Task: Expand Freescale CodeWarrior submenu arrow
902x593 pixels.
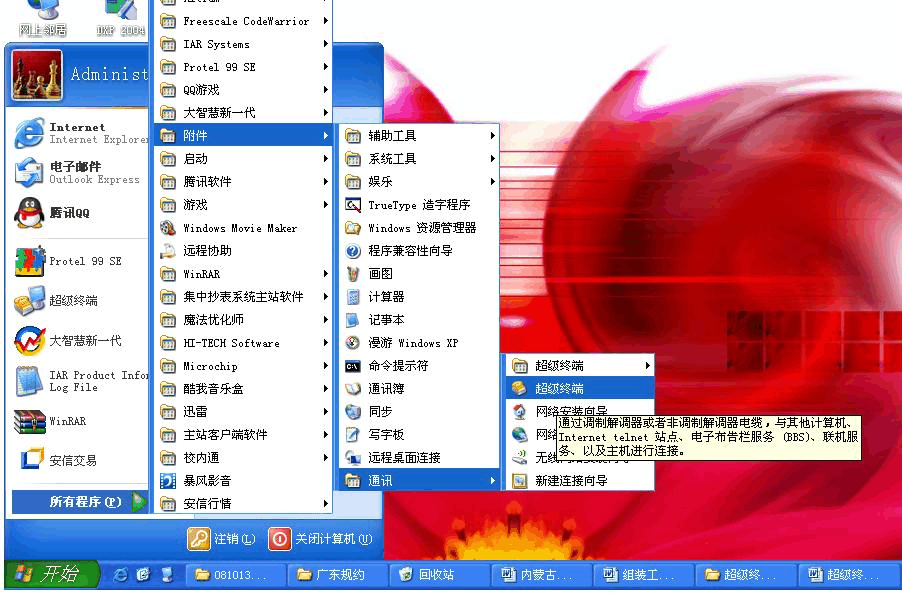Action: tap(326, 21)
